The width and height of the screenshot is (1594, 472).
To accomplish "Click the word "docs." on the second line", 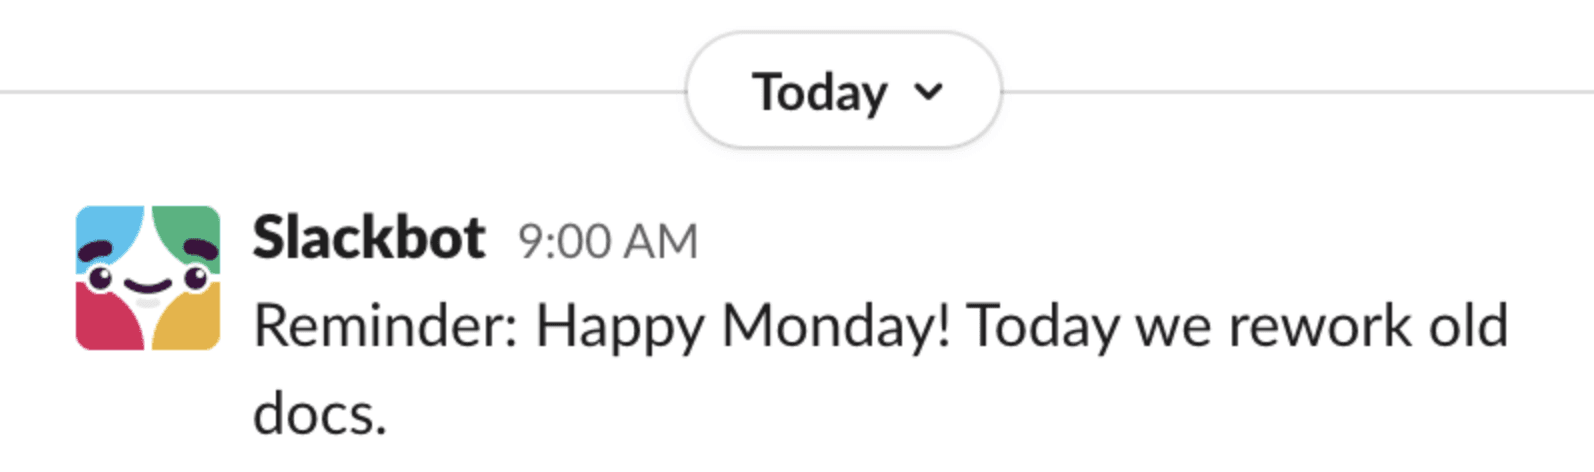I will 319,413.
